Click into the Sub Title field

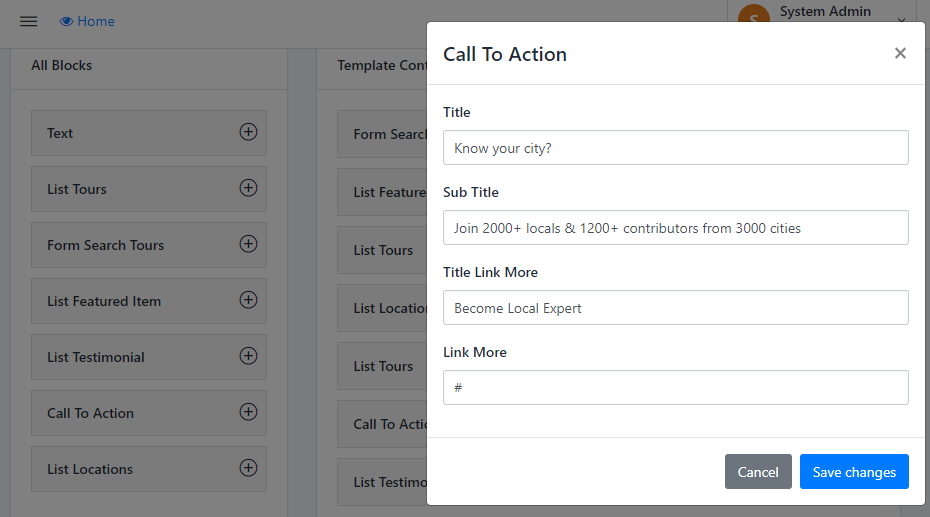(675, 228)
